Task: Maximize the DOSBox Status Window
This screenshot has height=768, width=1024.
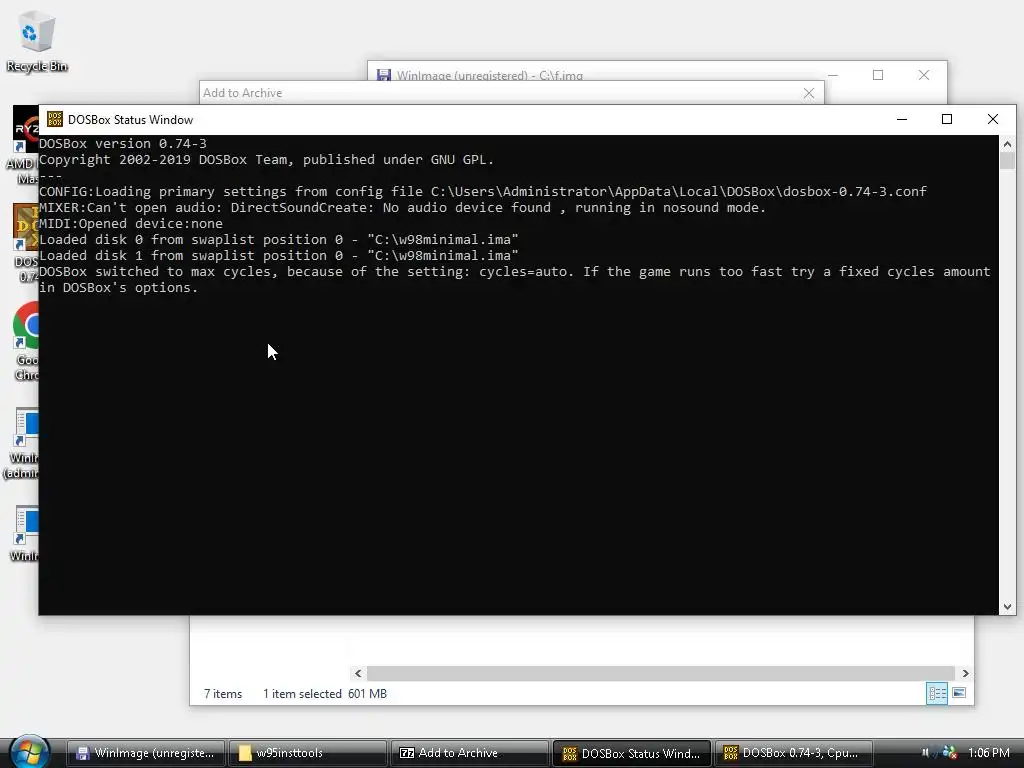Action: click(x=947, y=119)
